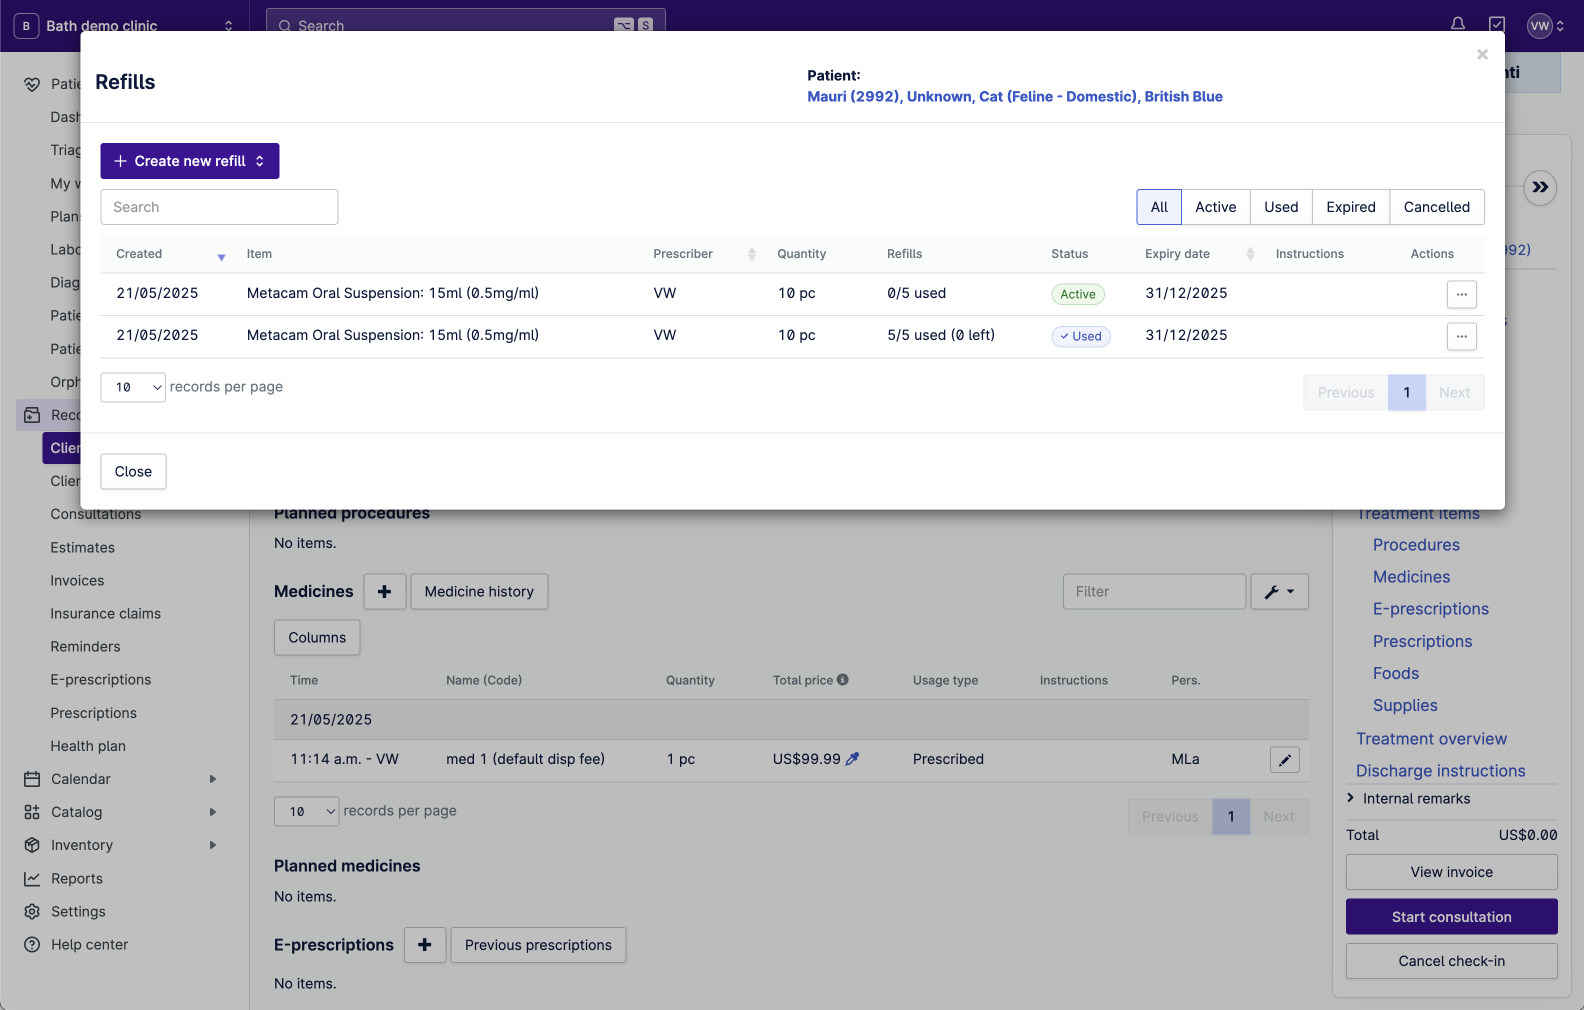Click the pencil edit icon for med 1
The height and width of the screenshot is (1010, 1584).
(x=1284, y=760)
